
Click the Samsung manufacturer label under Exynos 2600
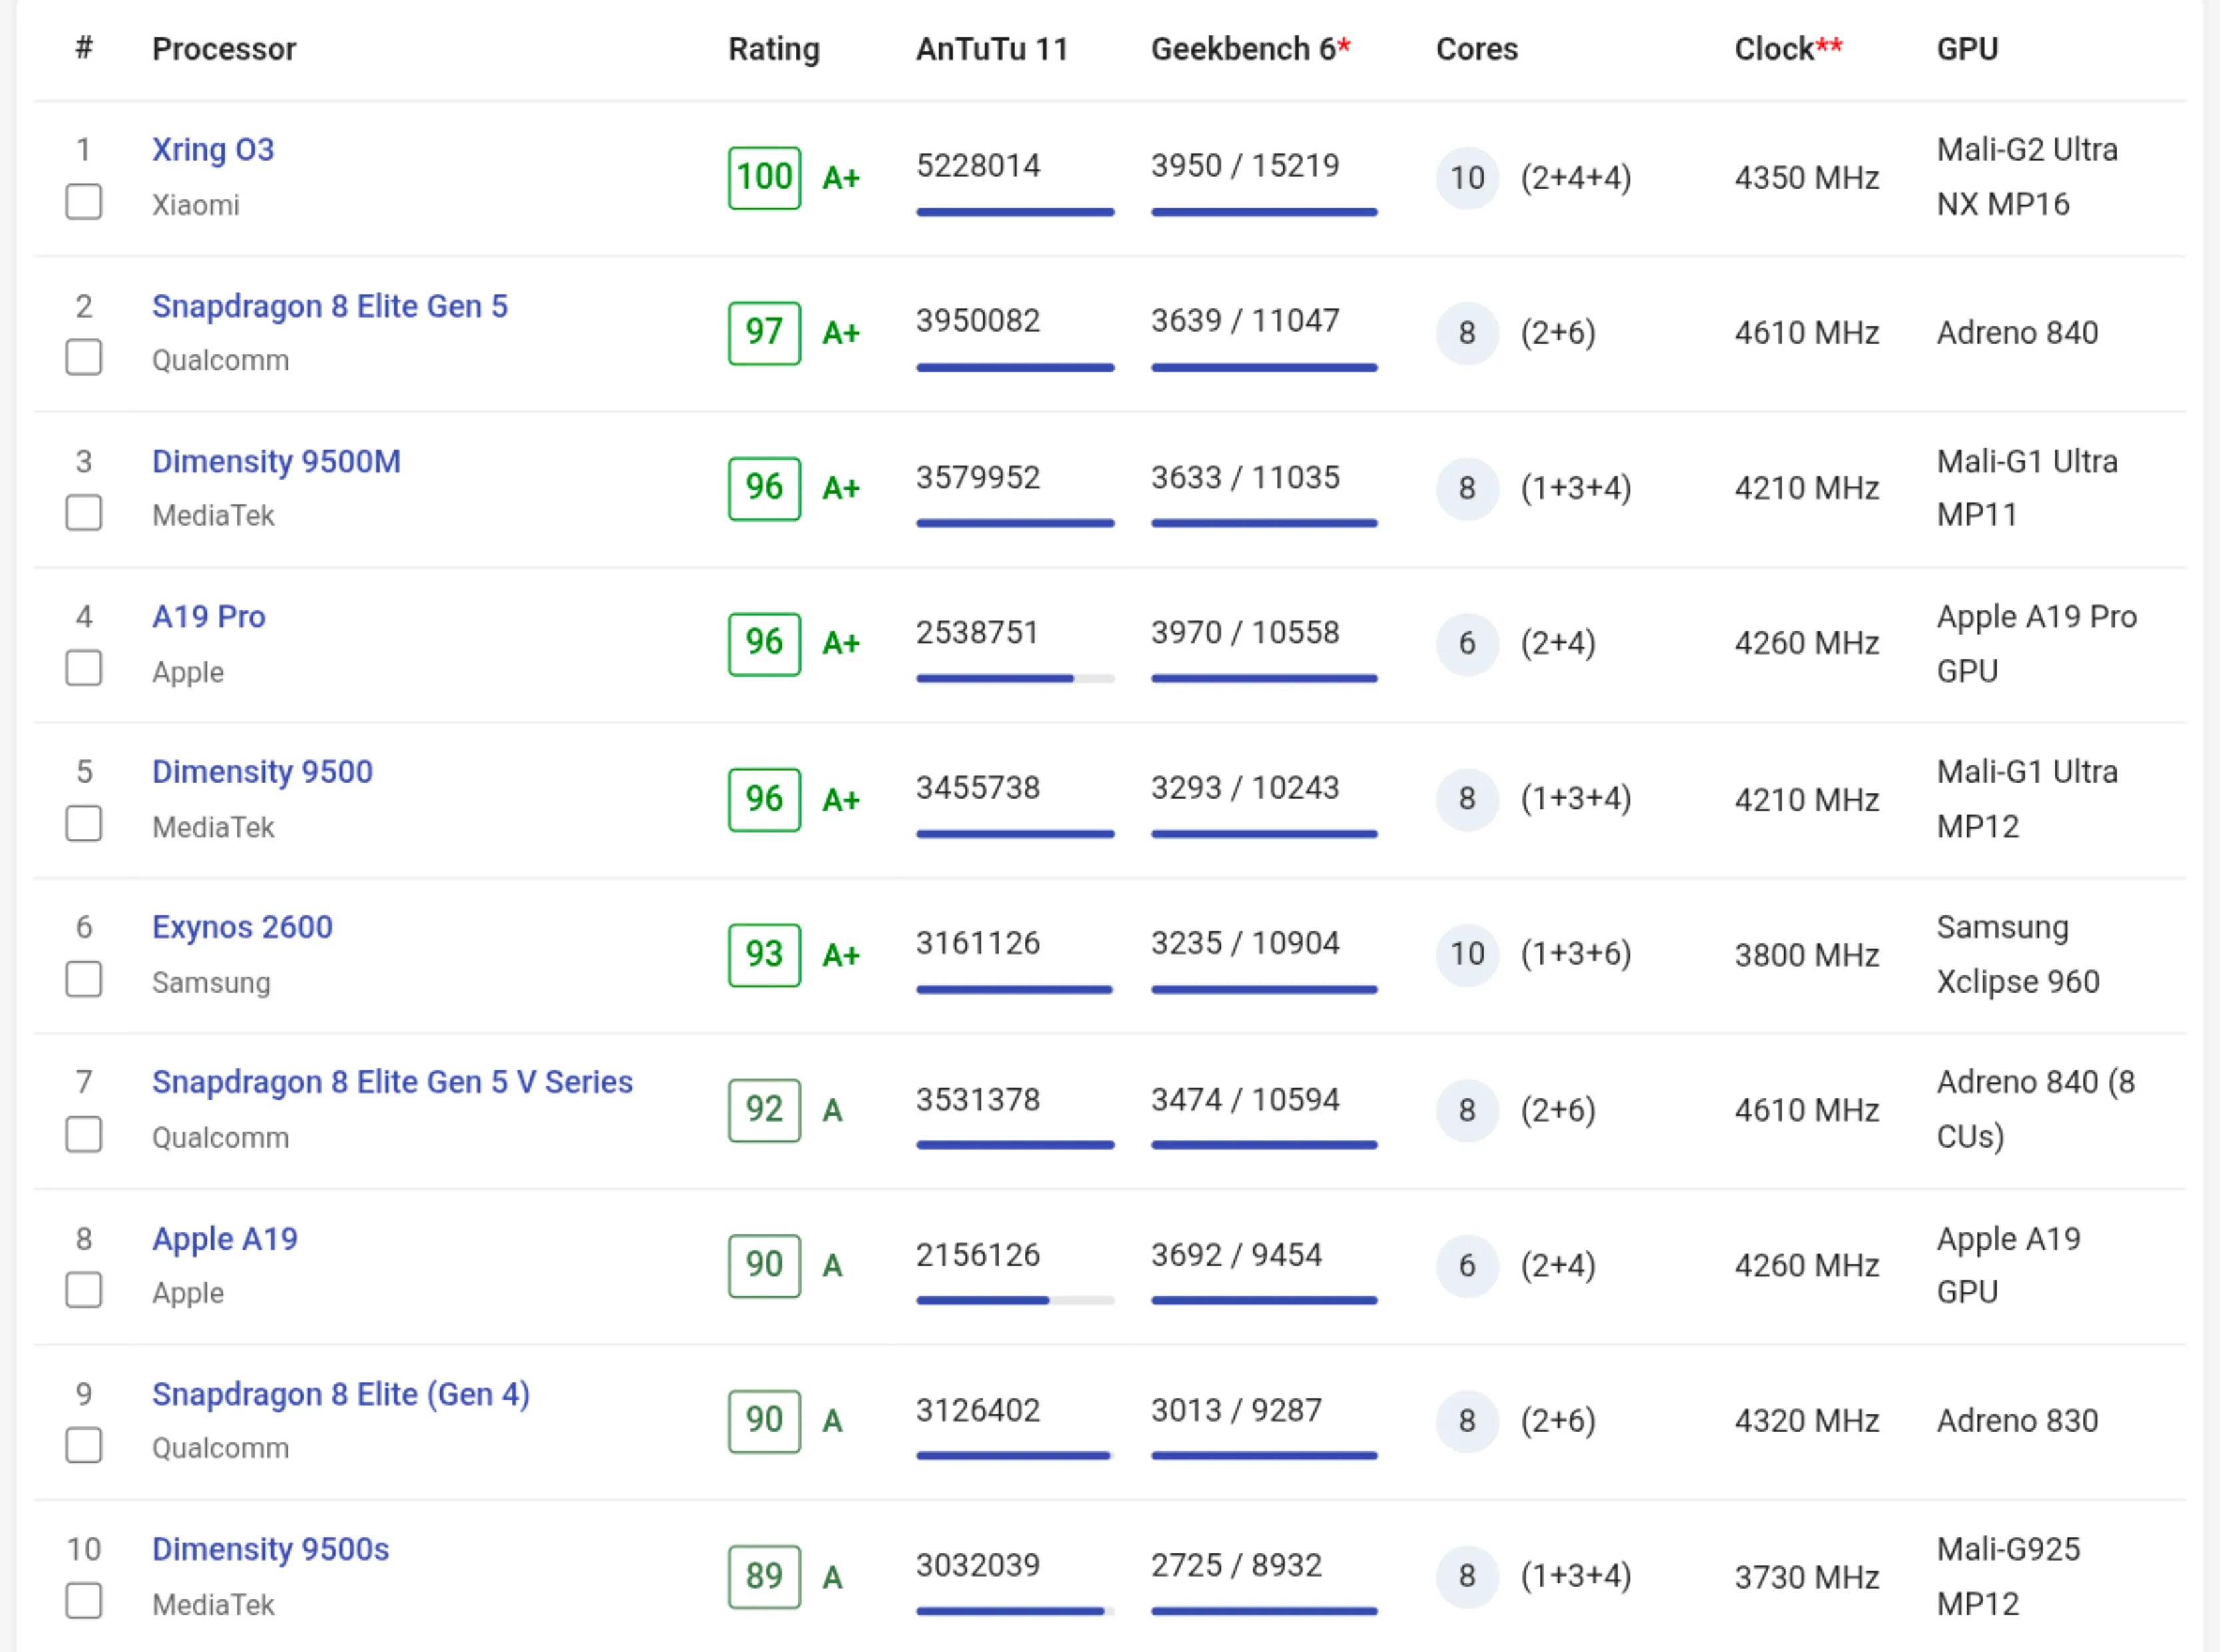pyautogui.click(x=211, y=983)
